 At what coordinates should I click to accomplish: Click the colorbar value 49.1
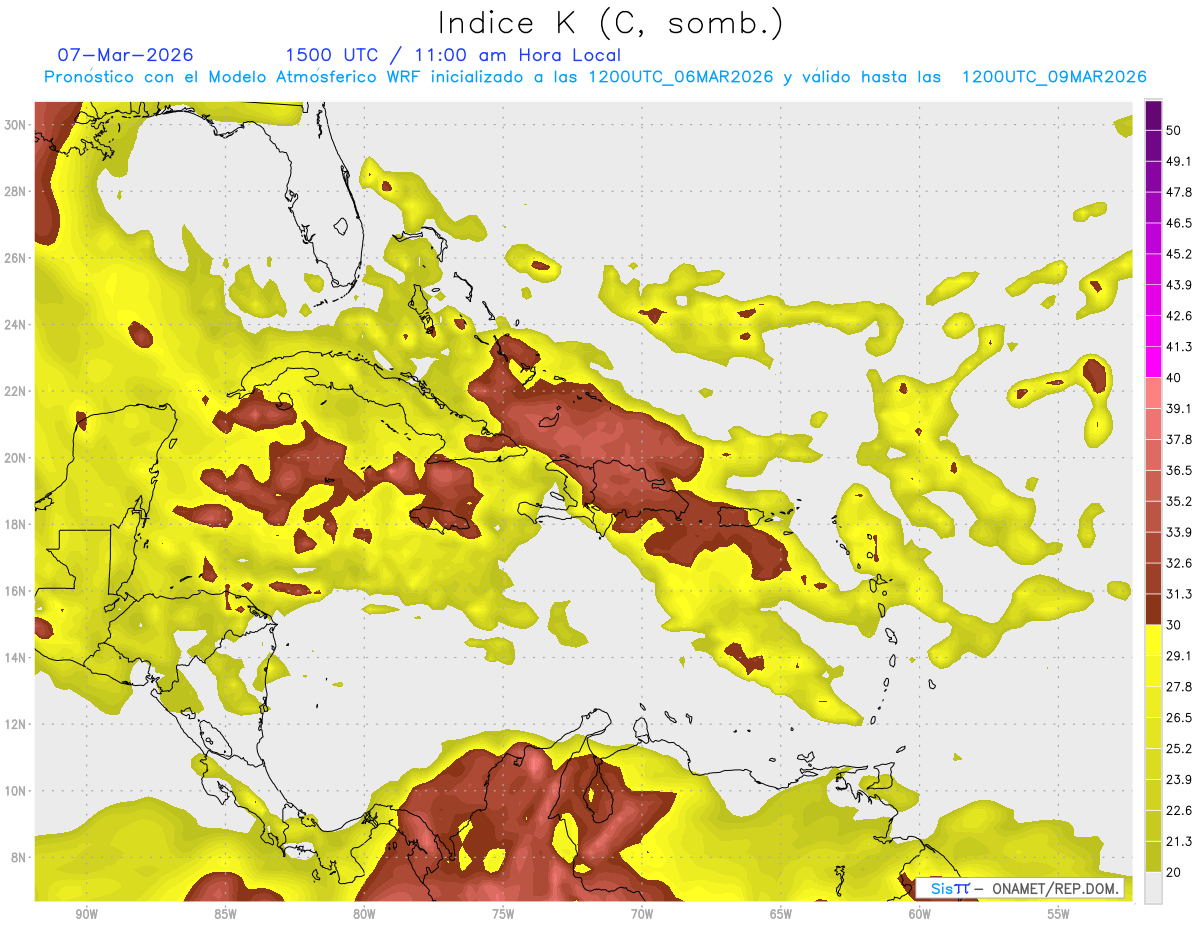(x=1179, y=161)
